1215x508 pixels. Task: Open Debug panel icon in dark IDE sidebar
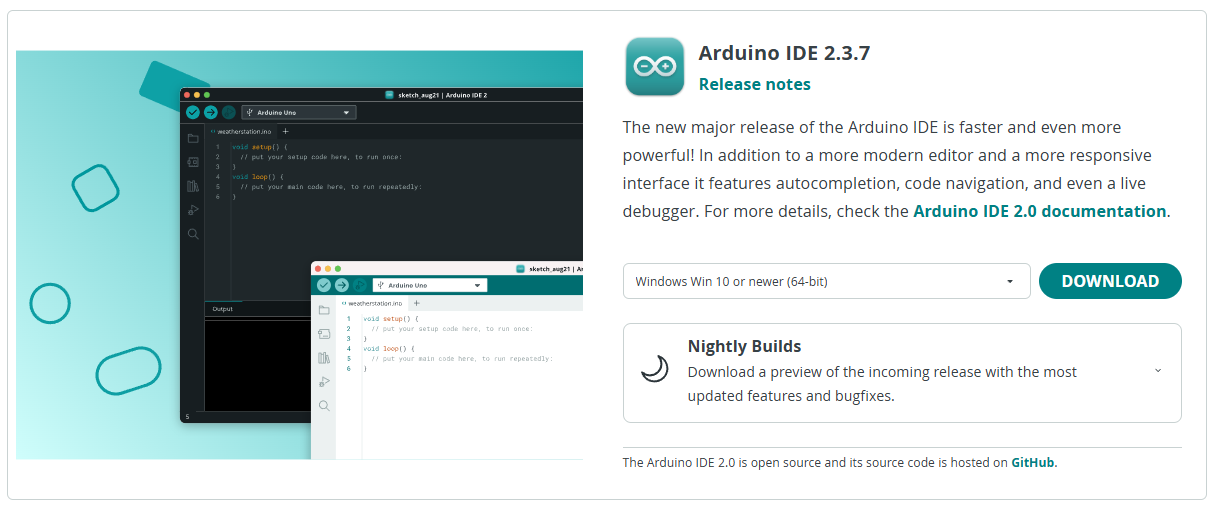[193, 210]
